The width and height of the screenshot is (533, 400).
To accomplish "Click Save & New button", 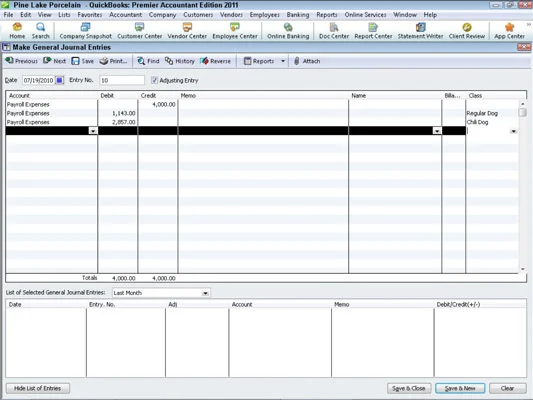I will (x=460, y=388).
